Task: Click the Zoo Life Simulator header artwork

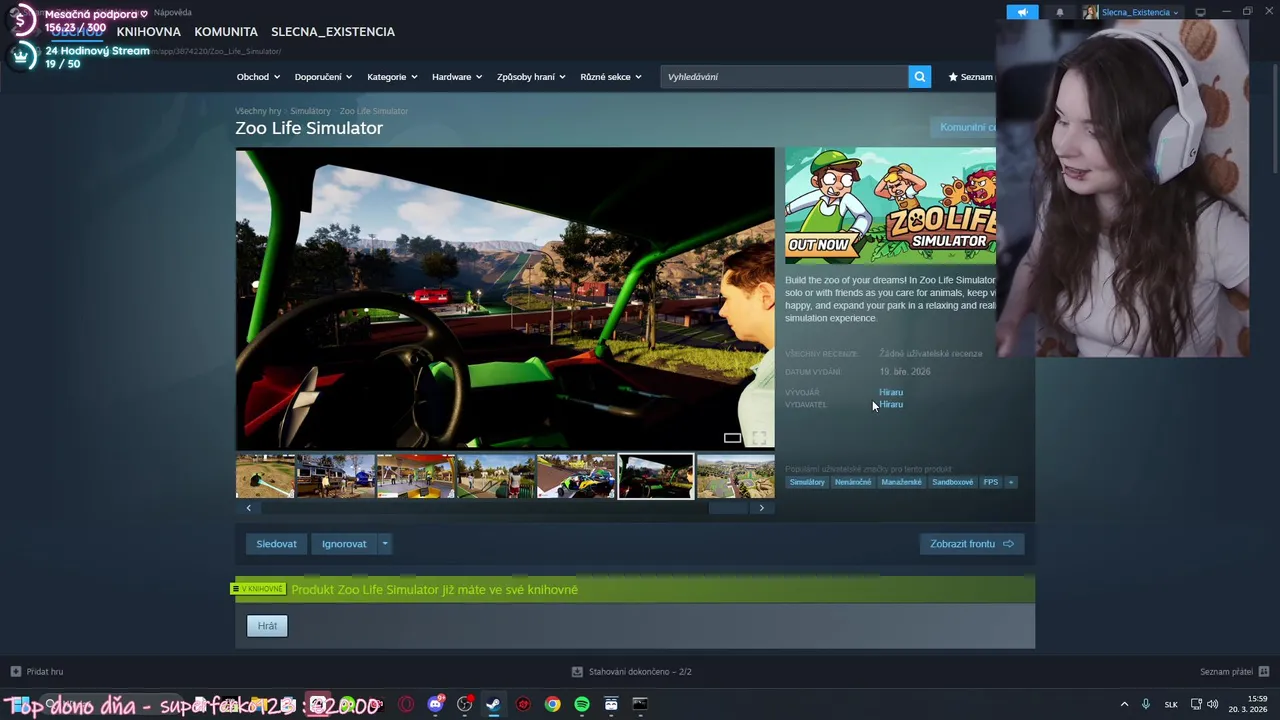Action: click(890, 206)
